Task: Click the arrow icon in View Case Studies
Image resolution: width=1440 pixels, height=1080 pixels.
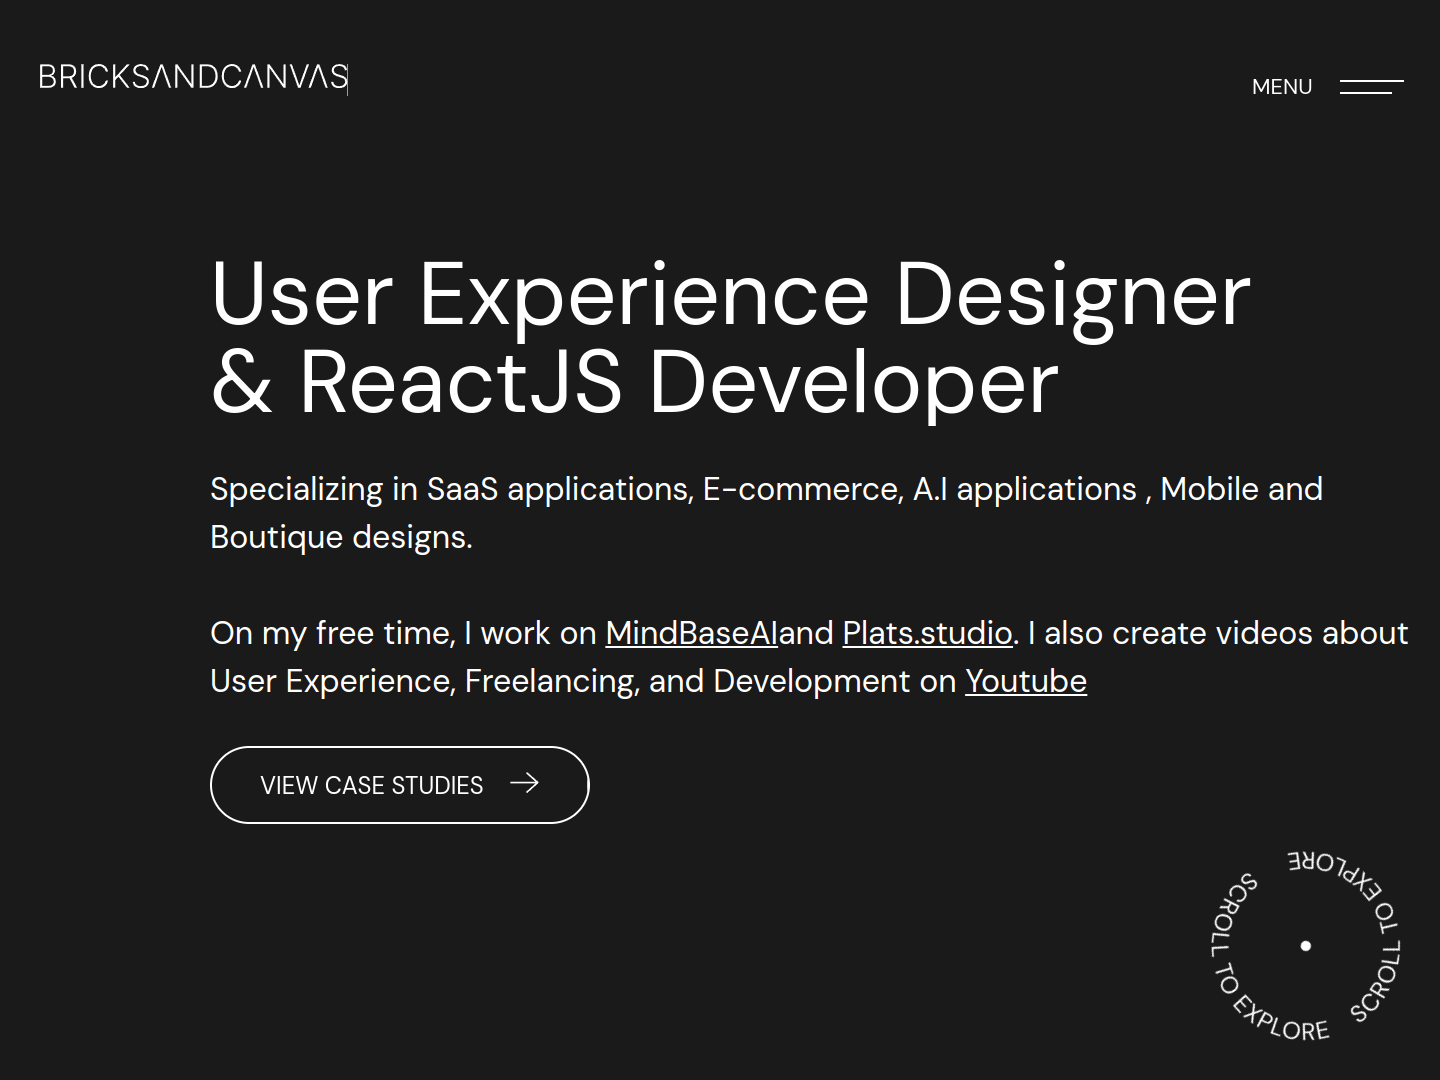Action: [524, 784]
